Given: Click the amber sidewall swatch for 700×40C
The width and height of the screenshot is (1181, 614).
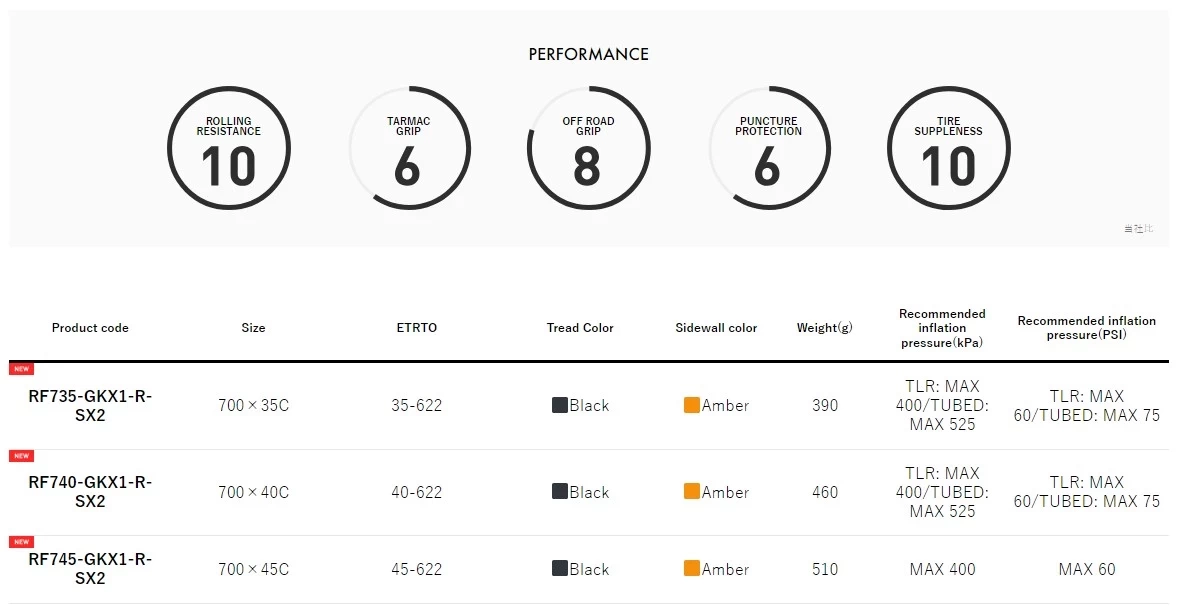Looking at the screenshot, I should (x=691, y=491).
